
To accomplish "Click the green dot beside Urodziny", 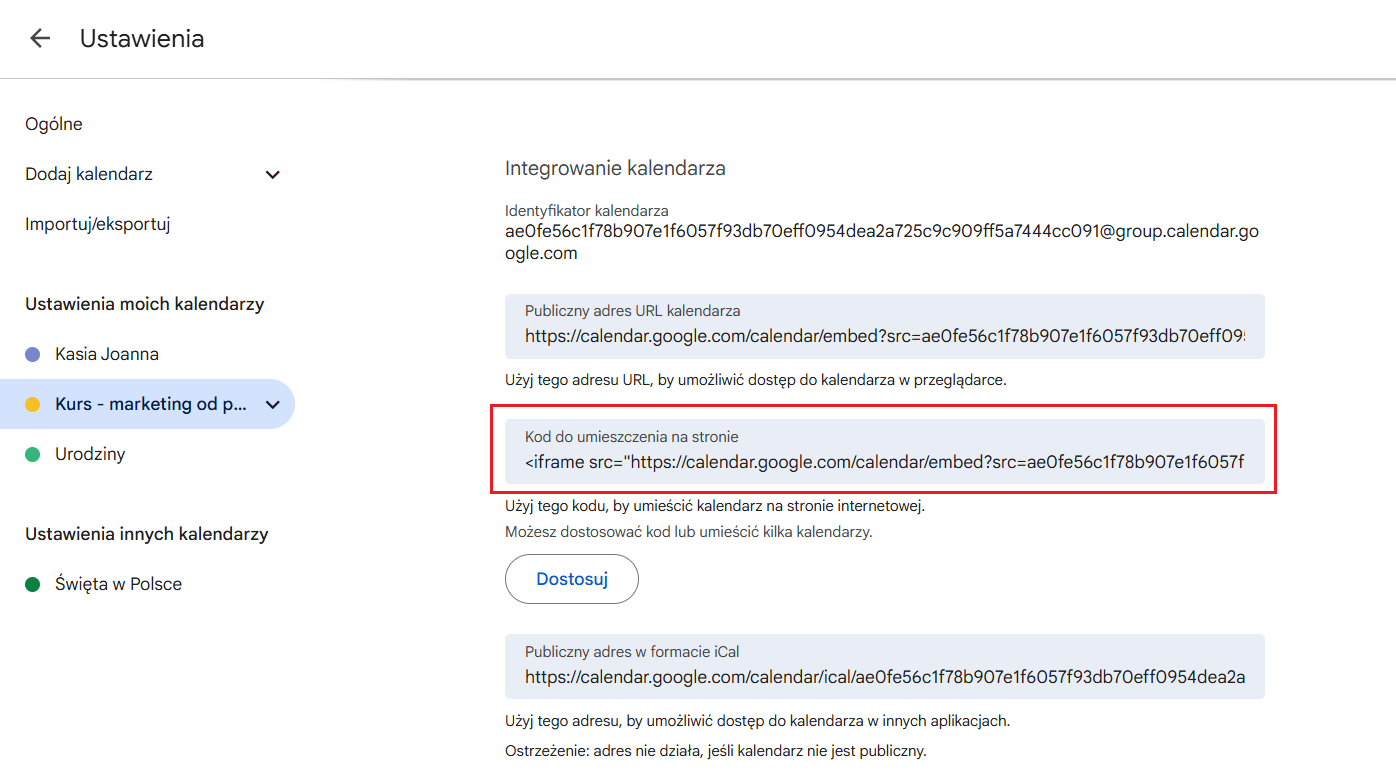I will click(32, 454).
